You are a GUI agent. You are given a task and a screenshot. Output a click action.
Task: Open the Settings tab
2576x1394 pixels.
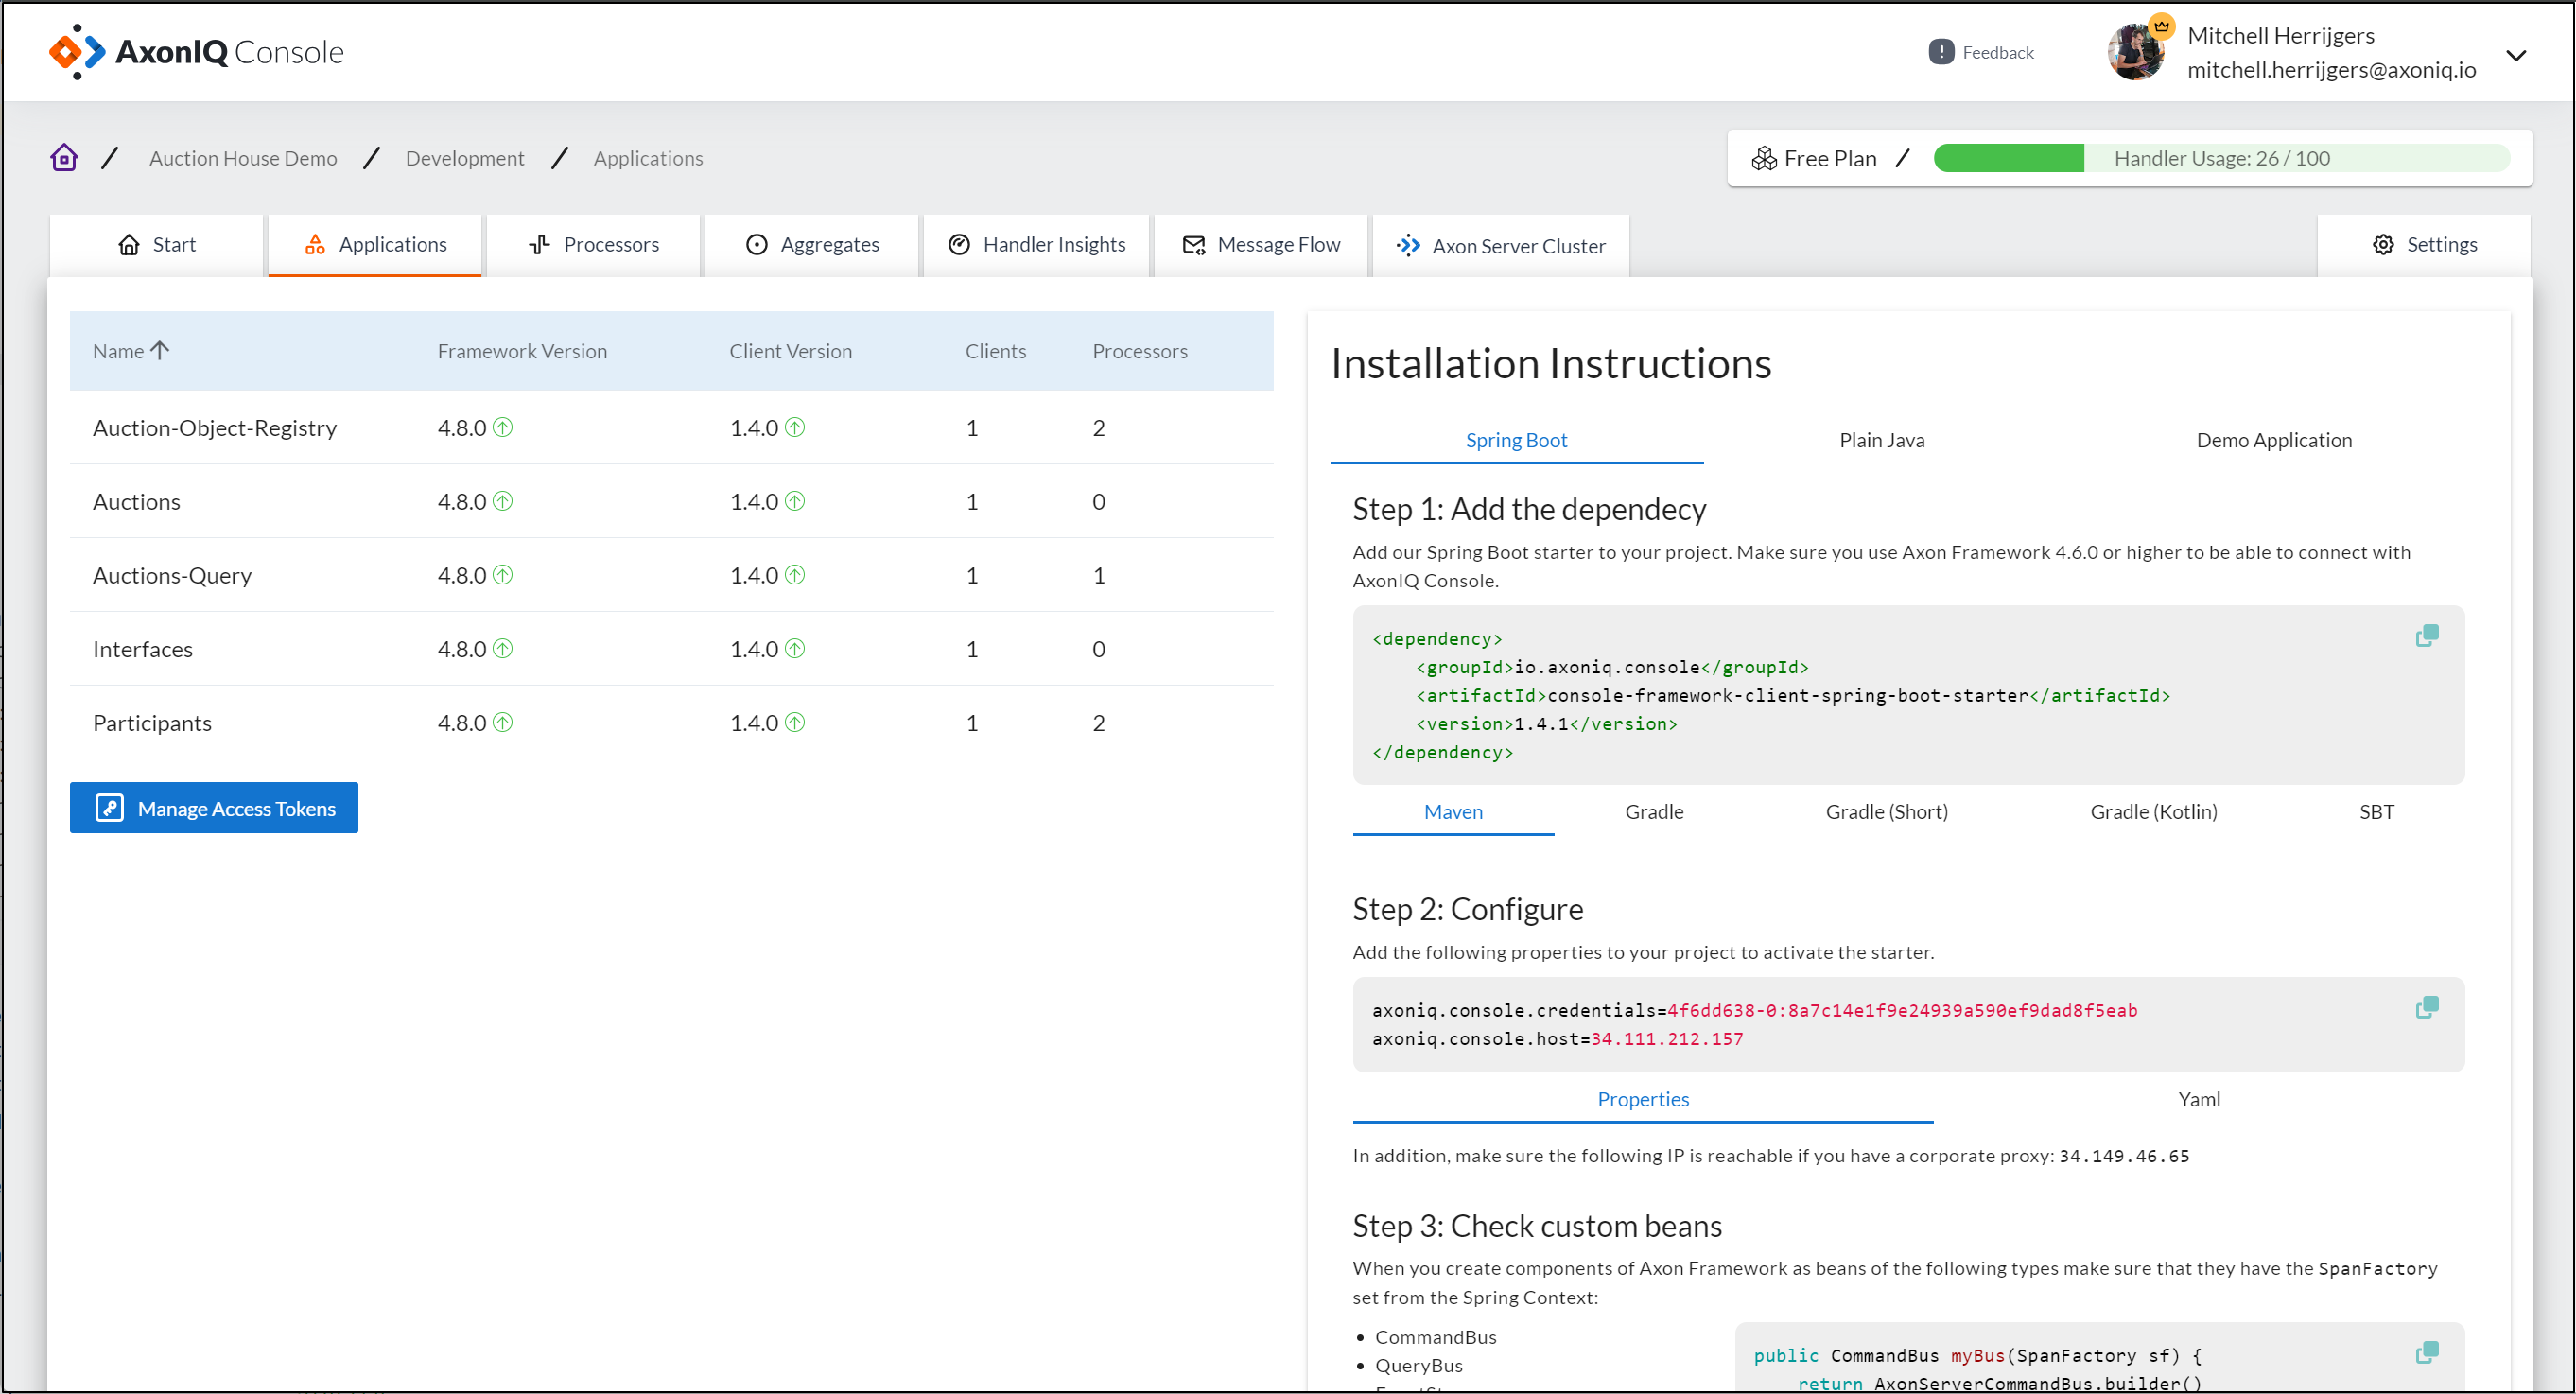[2424, 245]
